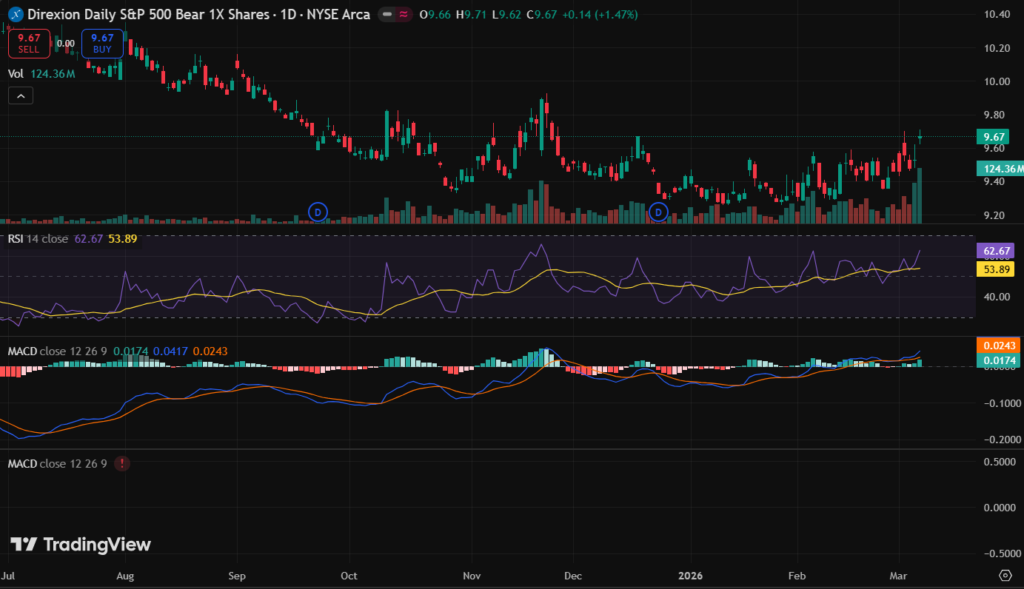
Task: Select the RSI 14 close indicator label
Action: point(38,239)
